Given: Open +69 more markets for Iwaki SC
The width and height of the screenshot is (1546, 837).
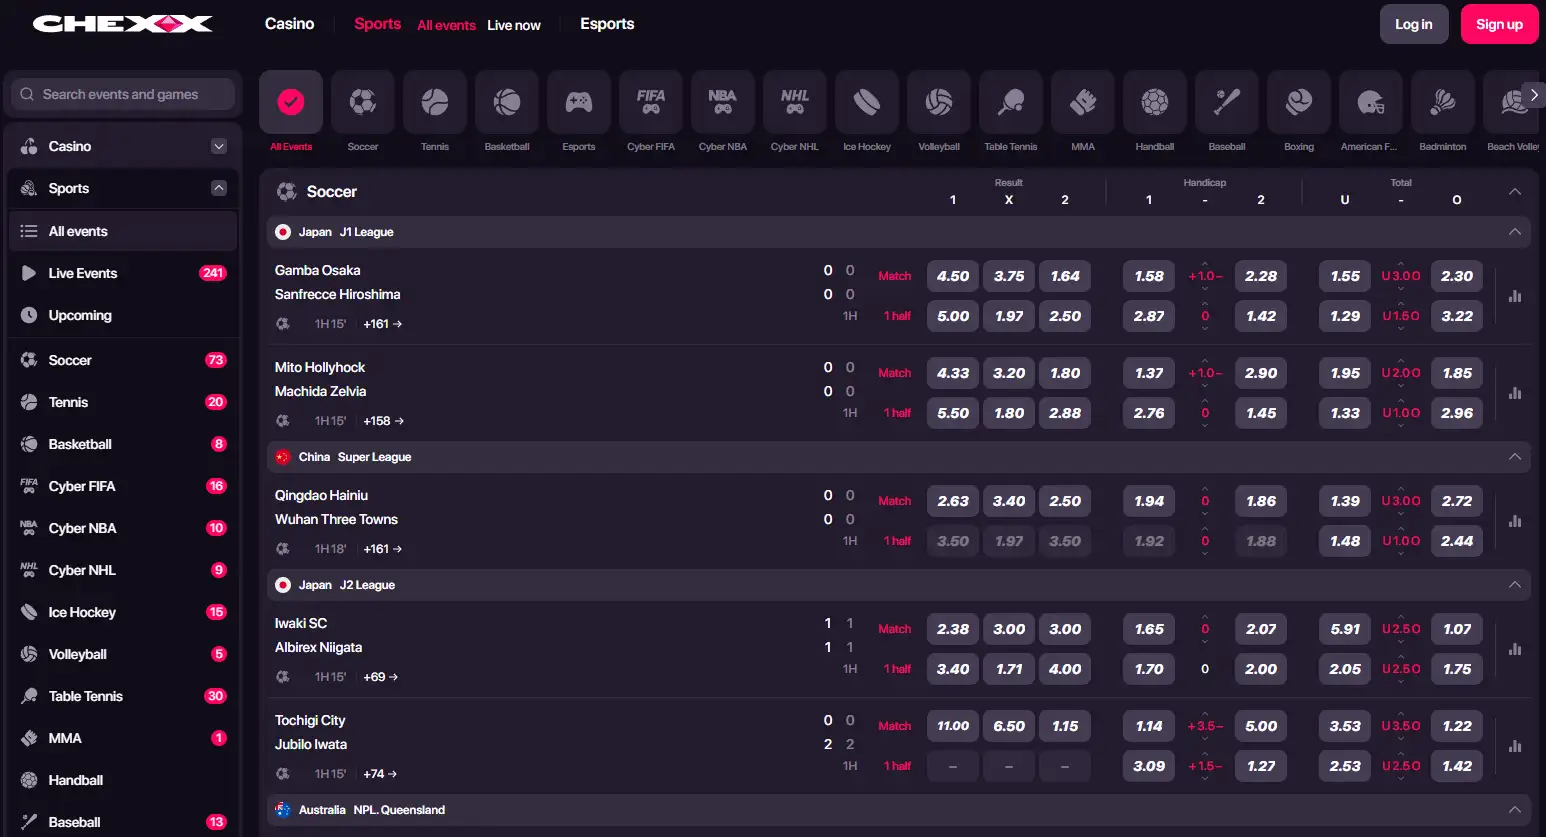Looking at the screenshot, I should 380,677.
